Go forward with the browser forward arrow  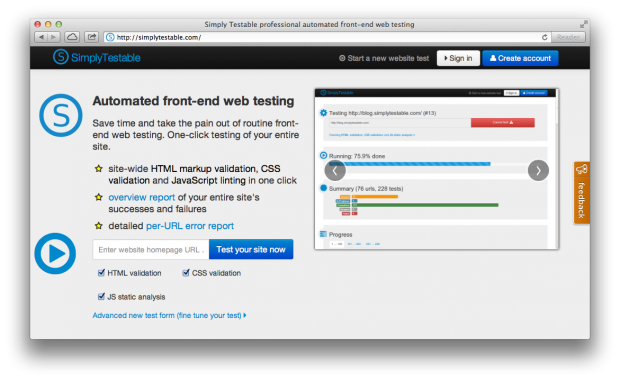coord(54,37)
